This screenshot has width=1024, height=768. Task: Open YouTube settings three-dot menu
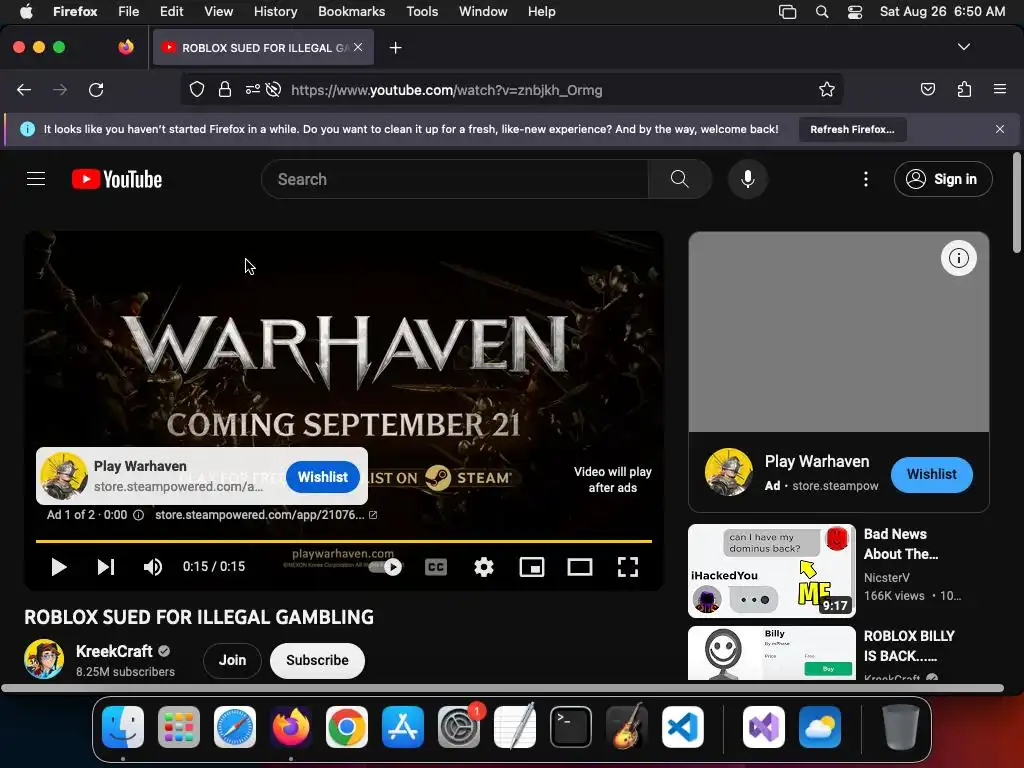coord(866,179)
